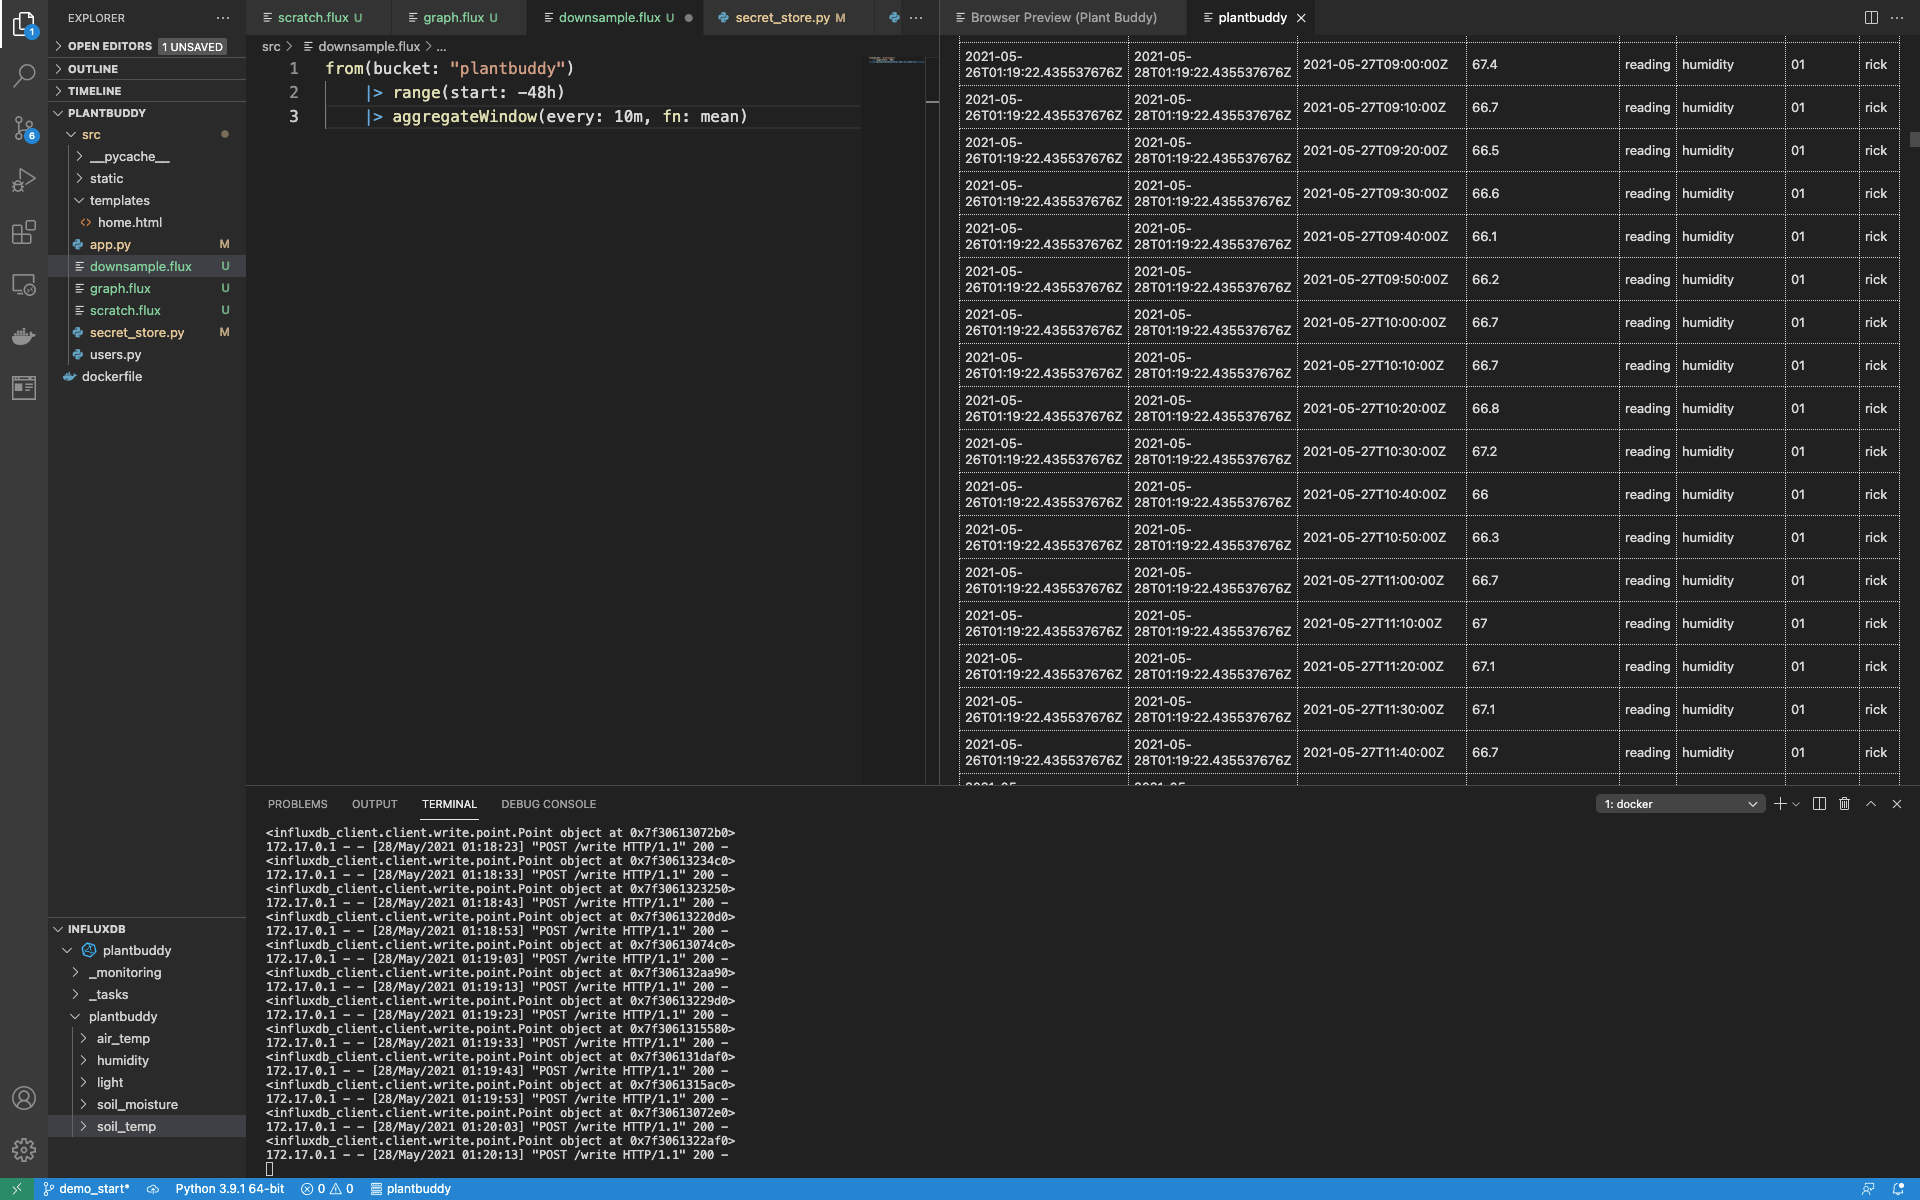Screen dimensions: 1920x1200
Task: Split the terminal pane
Action: tap(1818, 803)
